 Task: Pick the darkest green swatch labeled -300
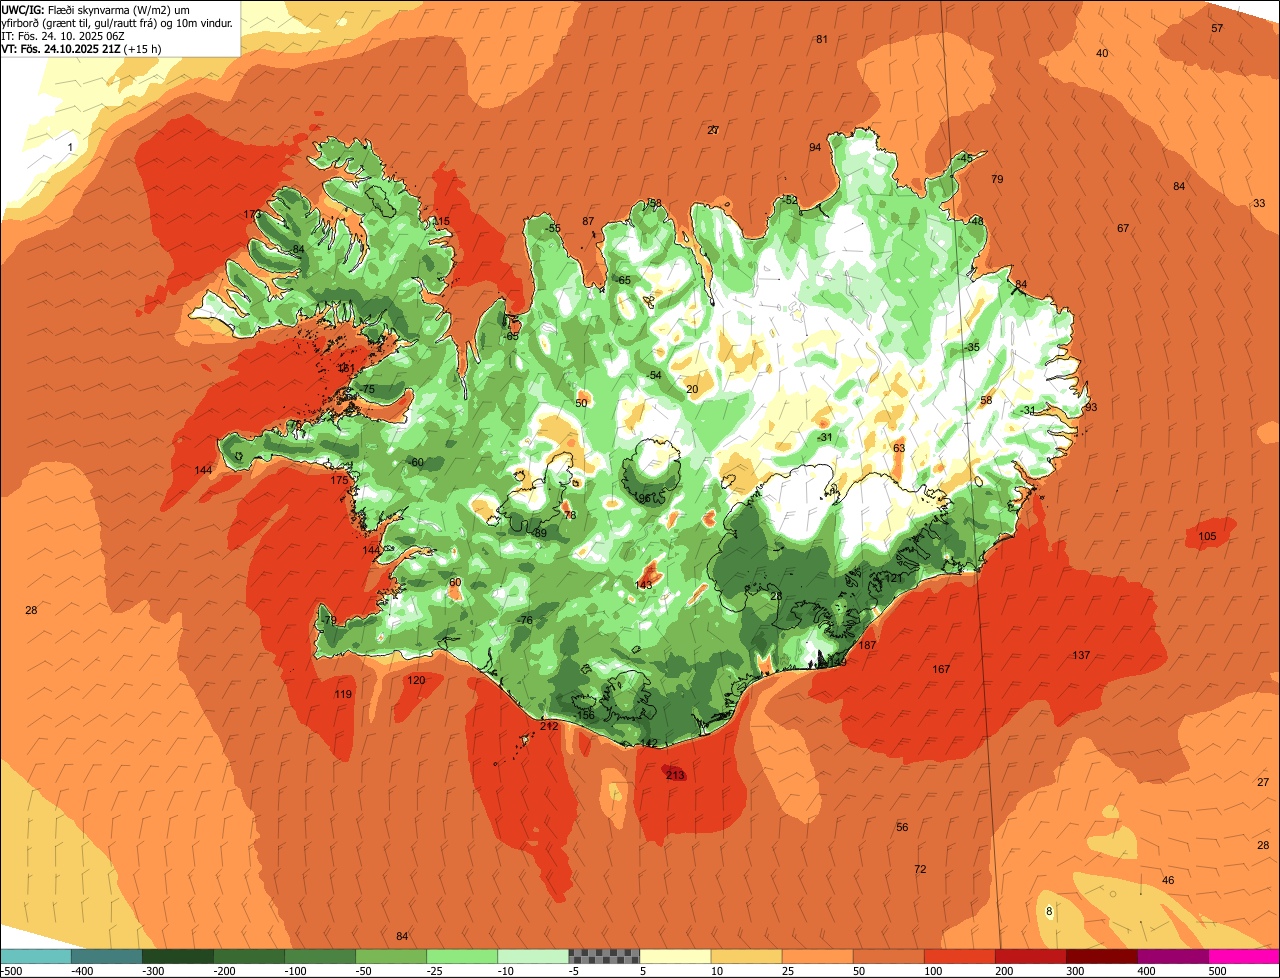coord(177,956)
